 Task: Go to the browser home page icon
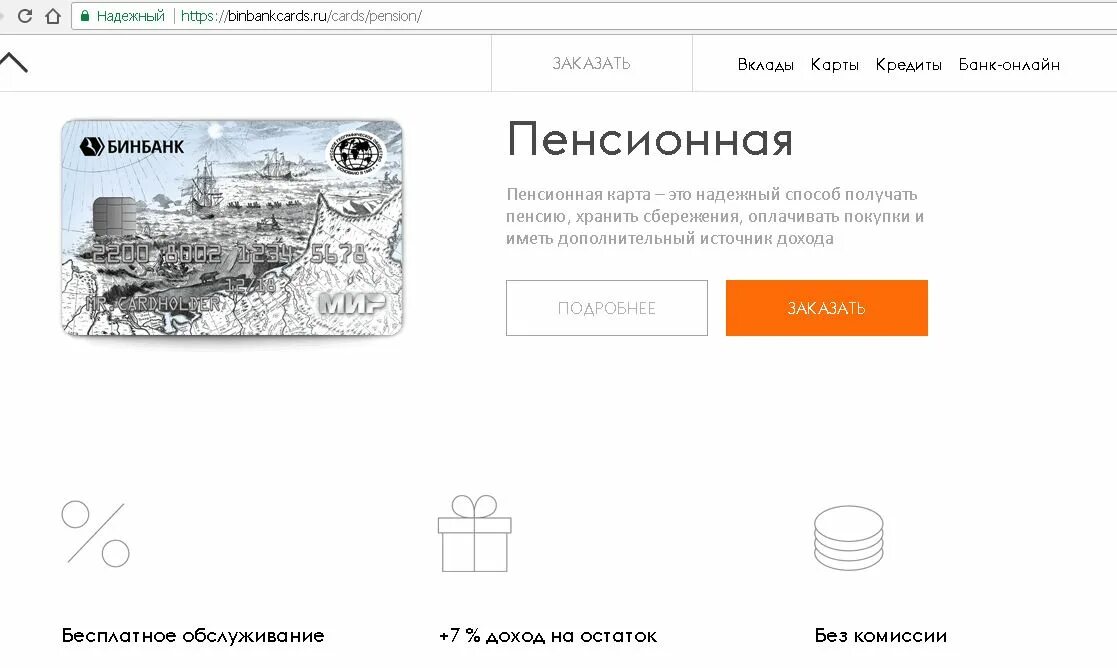(53, 16)
